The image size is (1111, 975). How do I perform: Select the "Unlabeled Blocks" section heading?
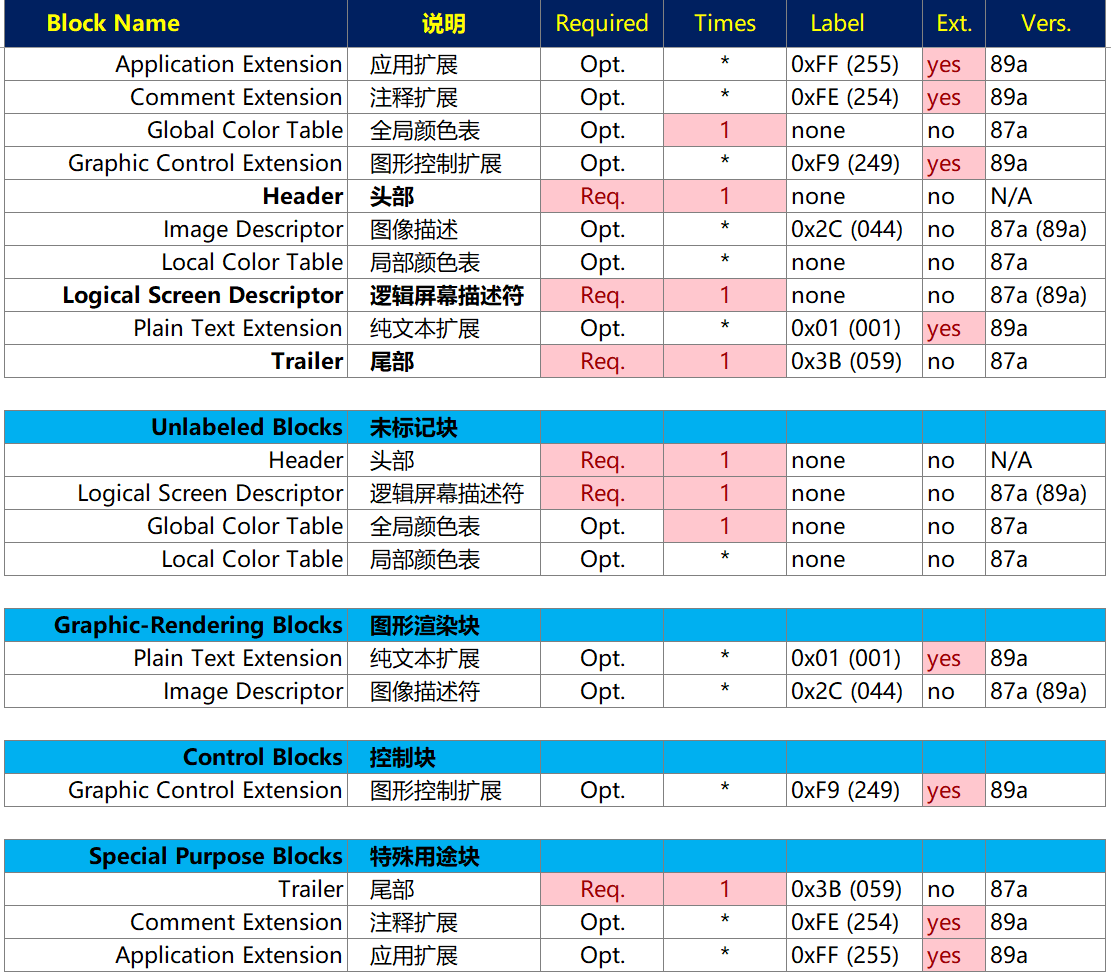coord(246,428)
